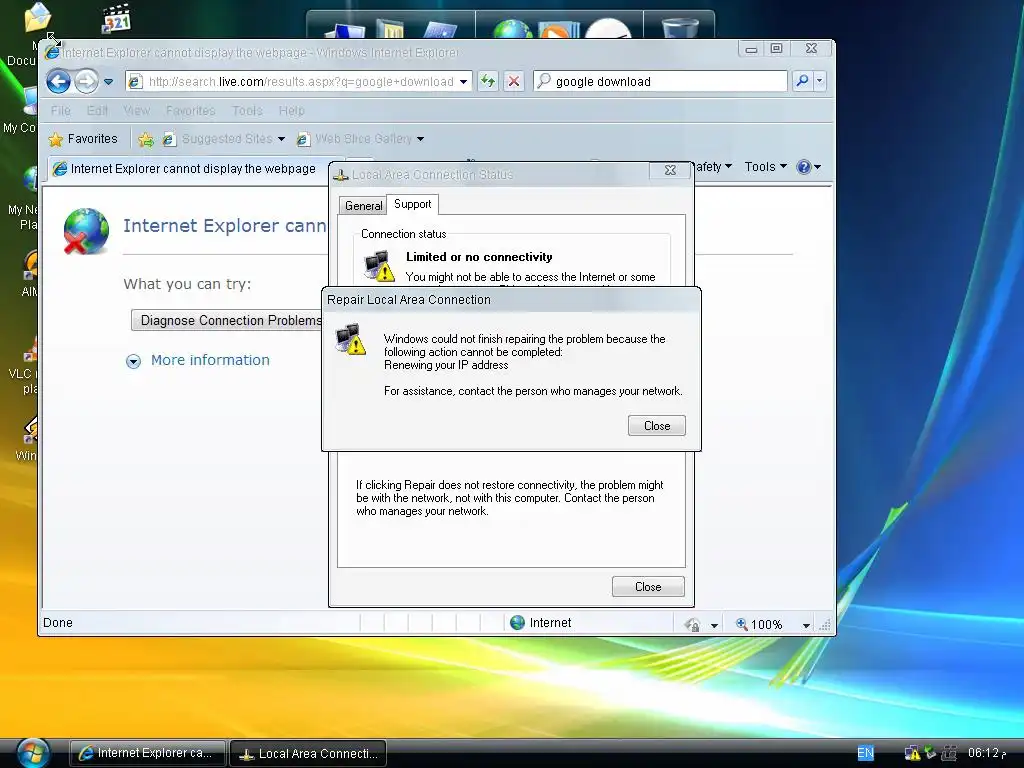Click Diagnose Connection Problems button
The image size is (1024, 768).
coord(229,320)
